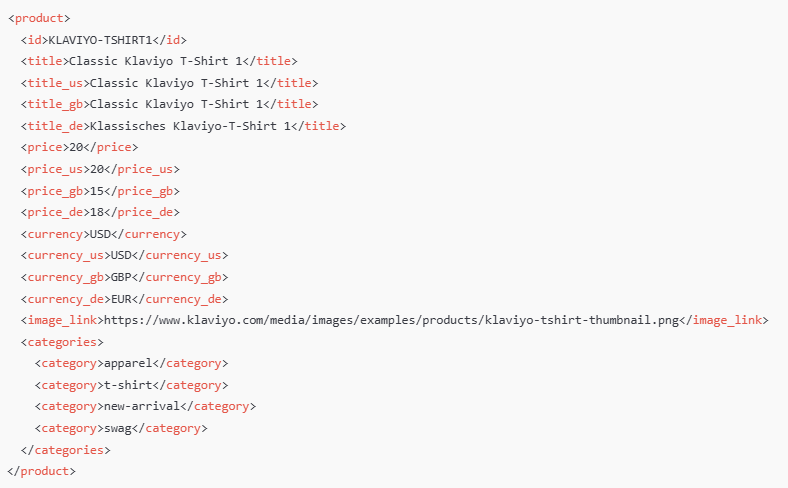
Task: Click the GBP currency value
Action: (121, 277)
